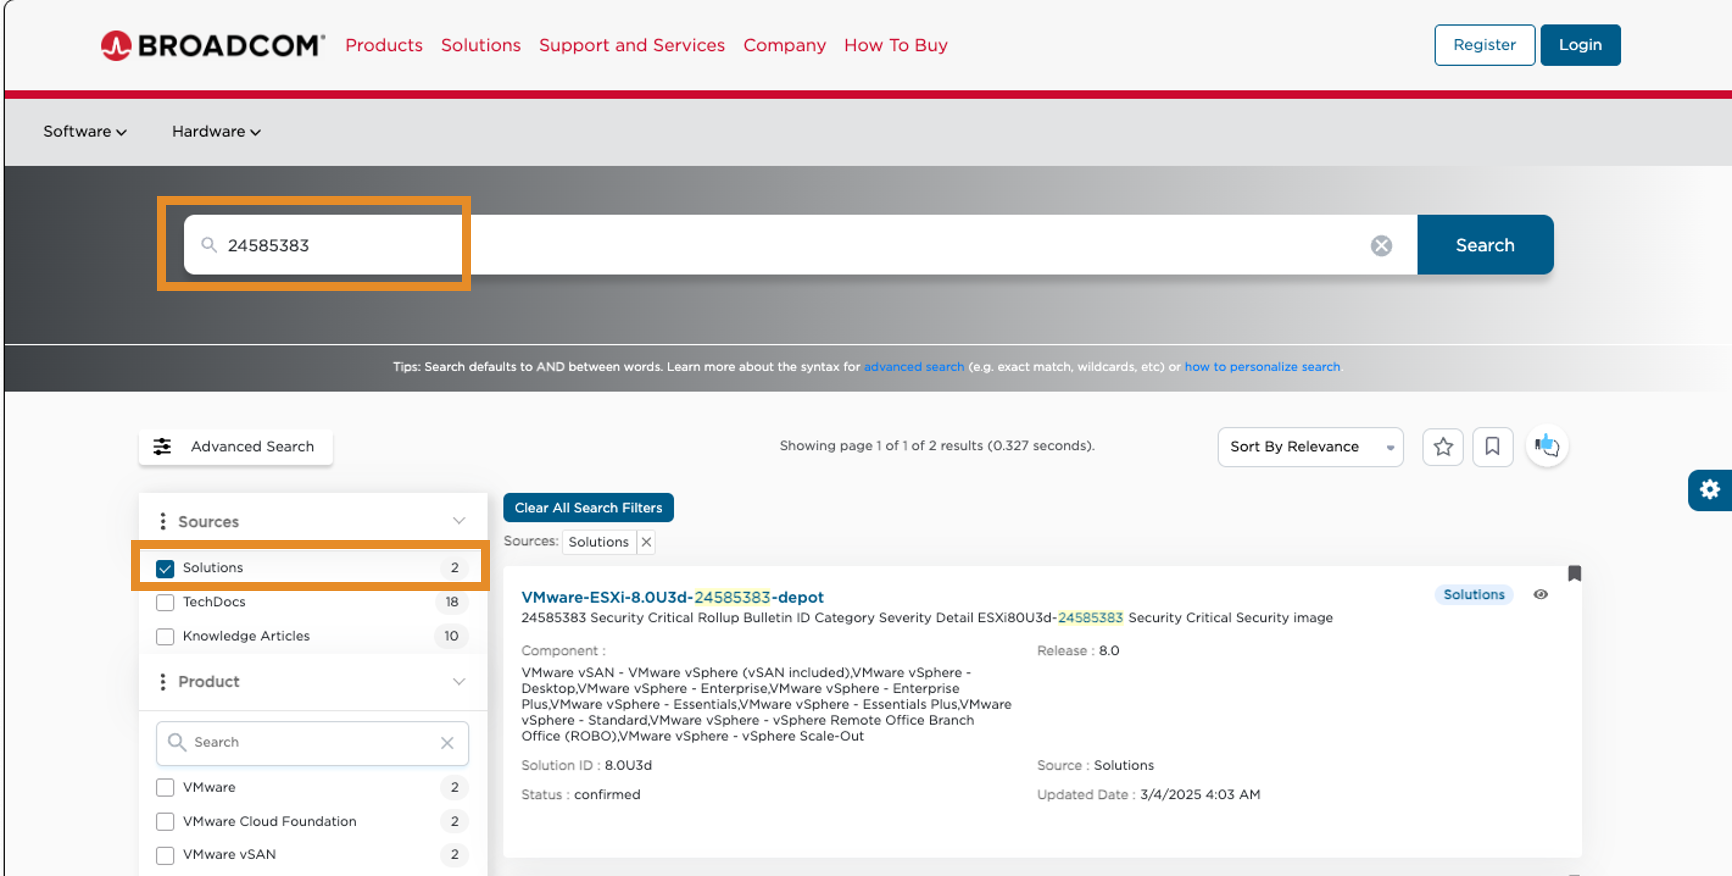The height and width of the screenshot is (876, 1732).
Task: Click the 'Source : Solutions' text
Action: (1095, 766)
